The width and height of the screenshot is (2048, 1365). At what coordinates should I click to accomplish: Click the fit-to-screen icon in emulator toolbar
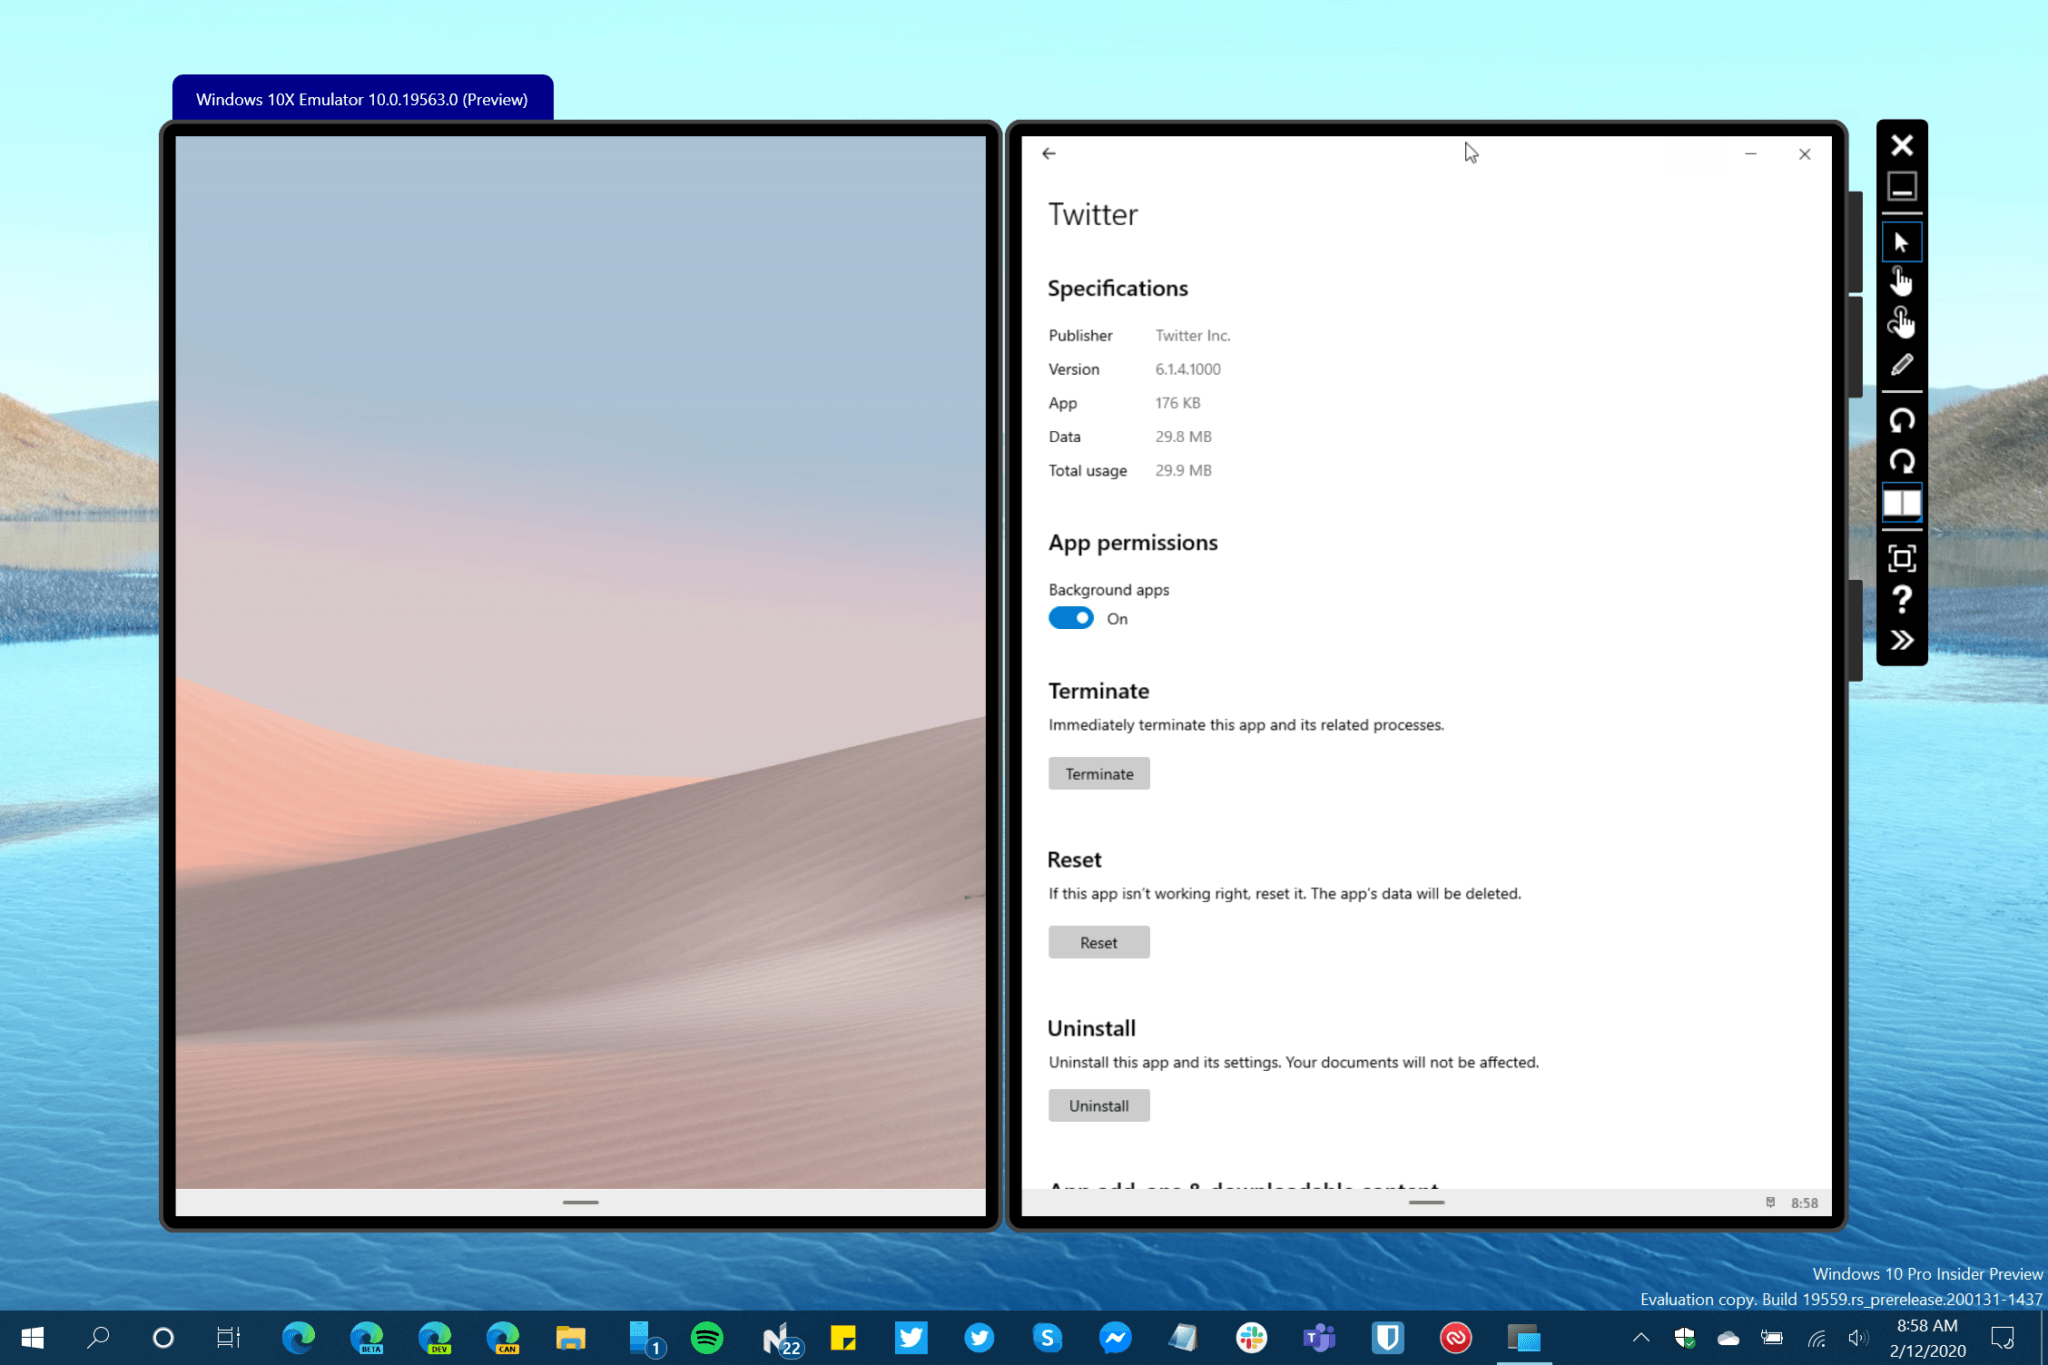pyautogui.click(x=1900, y=558)
